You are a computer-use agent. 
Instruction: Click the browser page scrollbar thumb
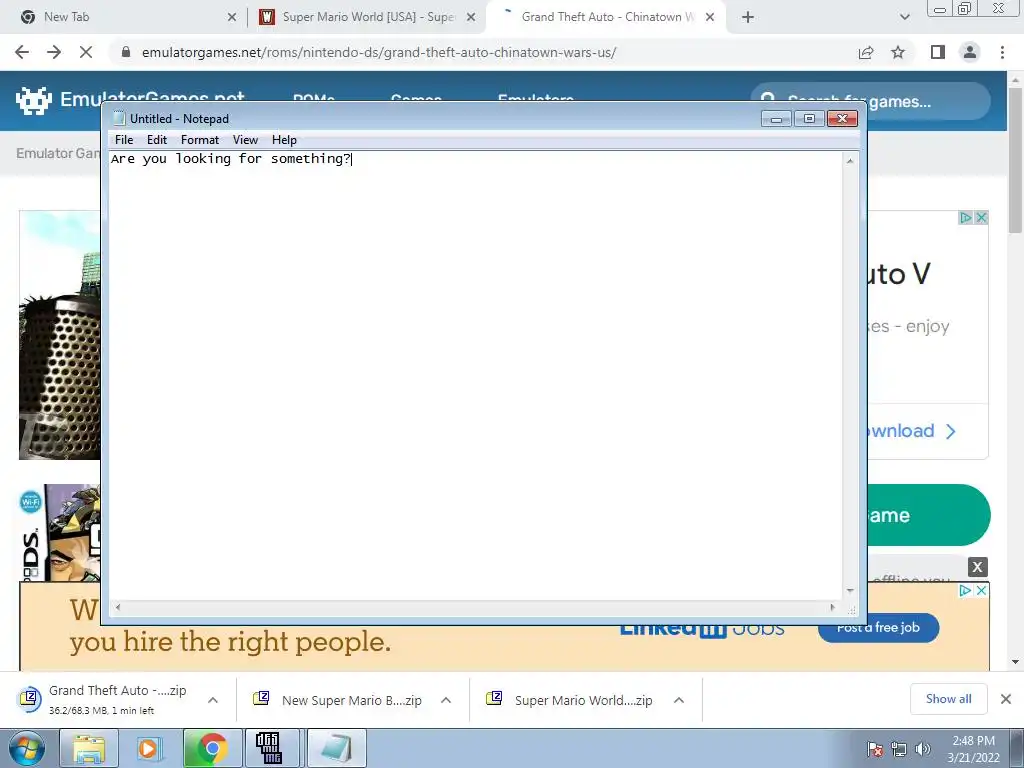[1015, 160]
